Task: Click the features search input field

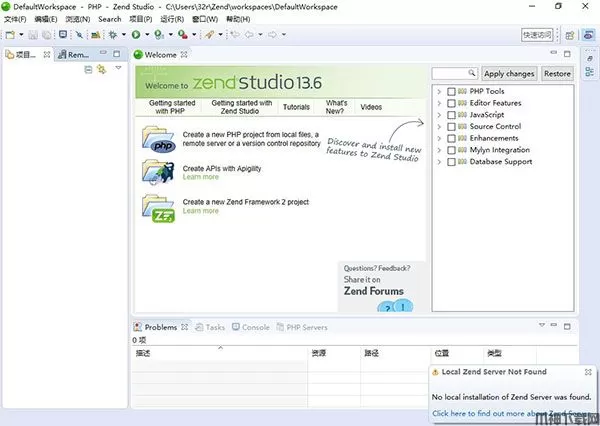Action: (x=454, y=73)
